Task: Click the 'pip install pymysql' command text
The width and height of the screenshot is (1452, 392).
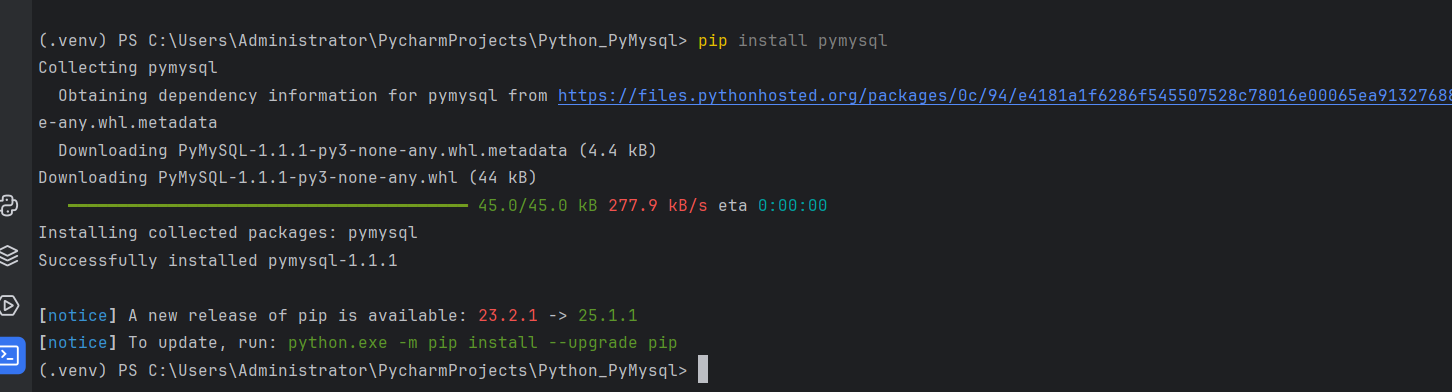Action: pyautogui.click(x=792, y=41)
